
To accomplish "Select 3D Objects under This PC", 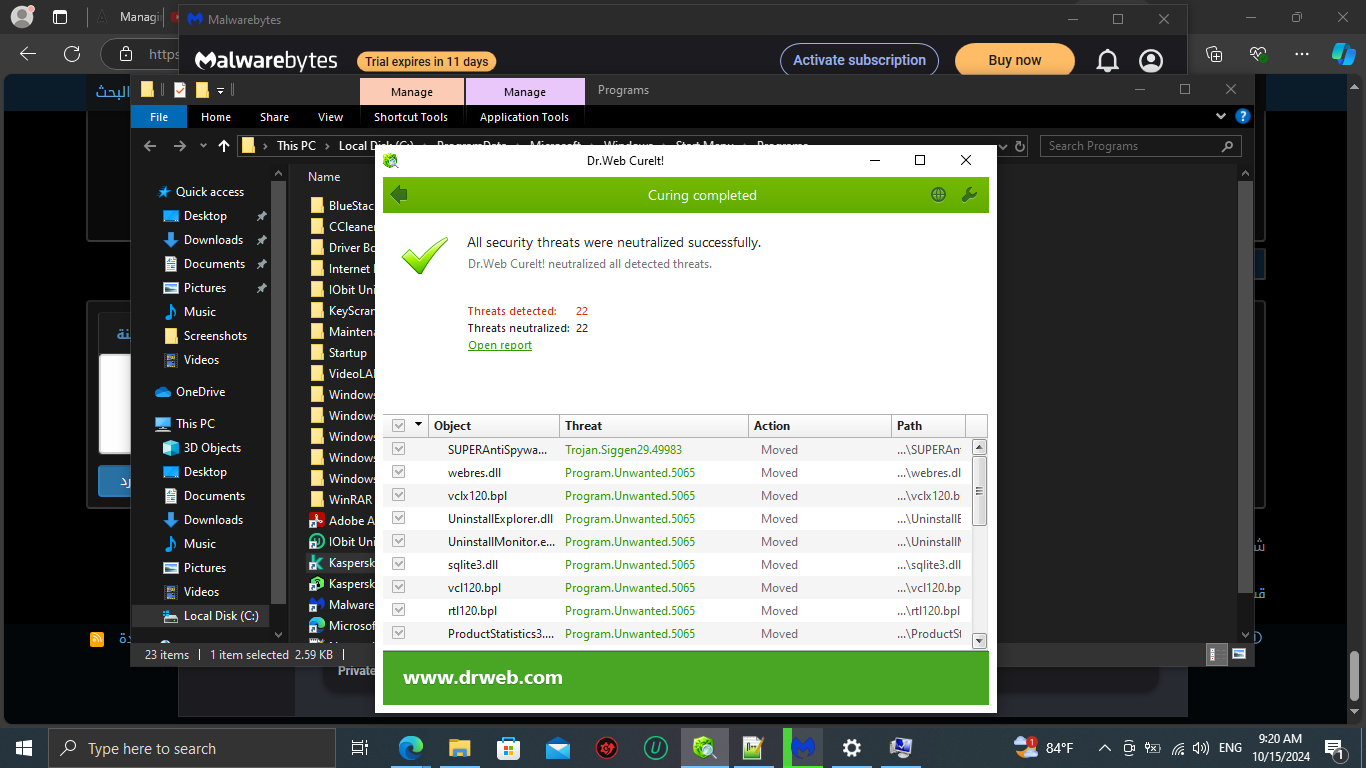I will (212, 448).
